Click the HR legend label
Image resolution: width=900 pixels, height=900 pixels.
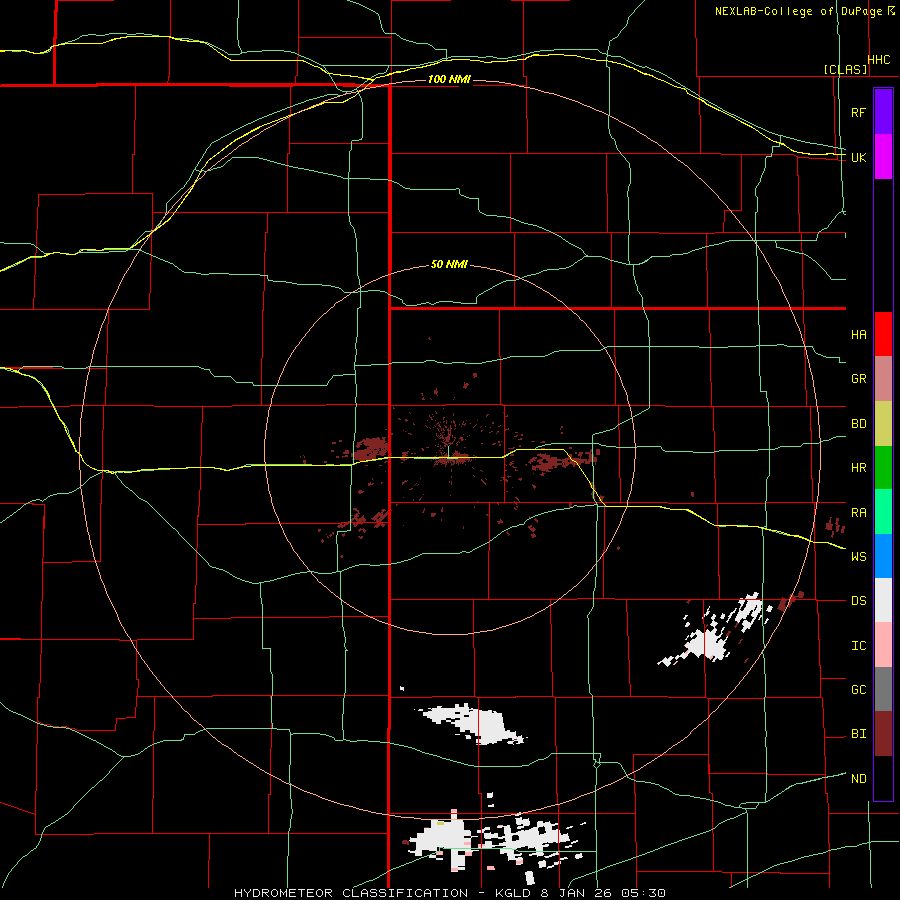(x=858, y=468)
